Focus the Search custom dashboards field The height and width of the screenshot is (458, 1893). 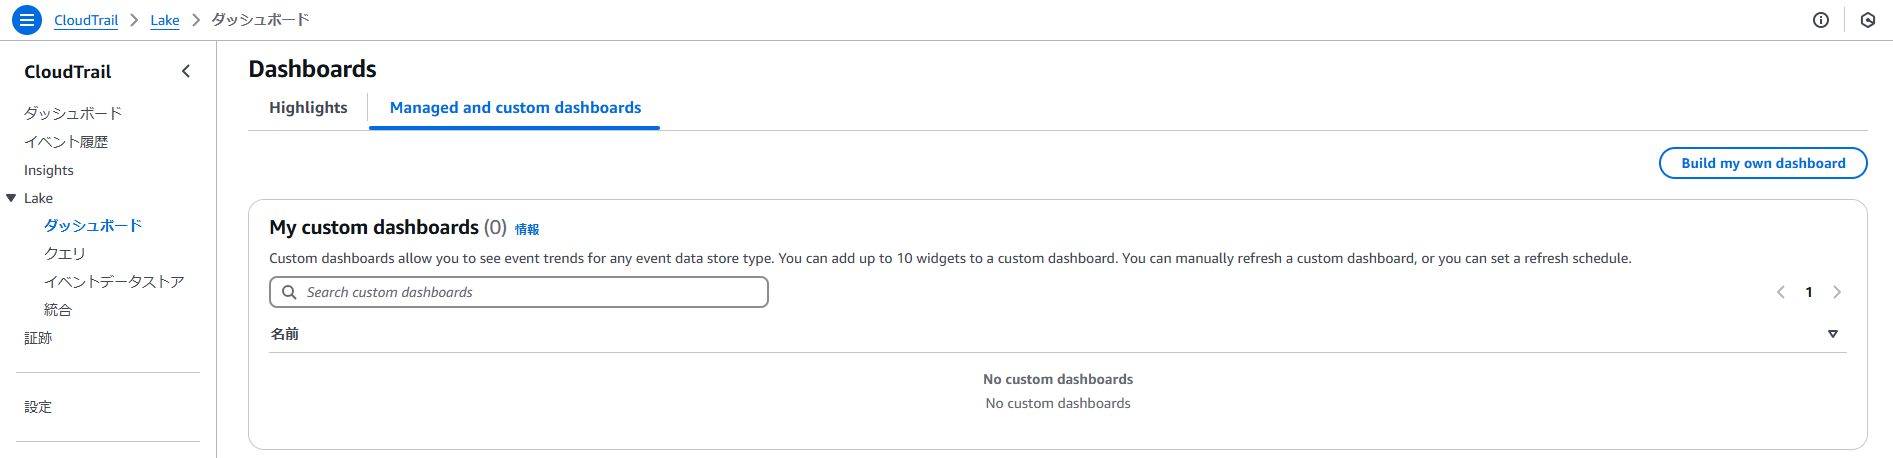[530, 292]
